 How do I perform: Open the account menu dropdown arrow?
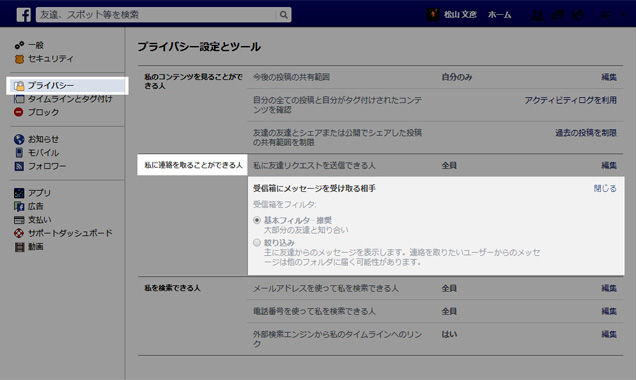pyautogui.click(x=623, y=15)
